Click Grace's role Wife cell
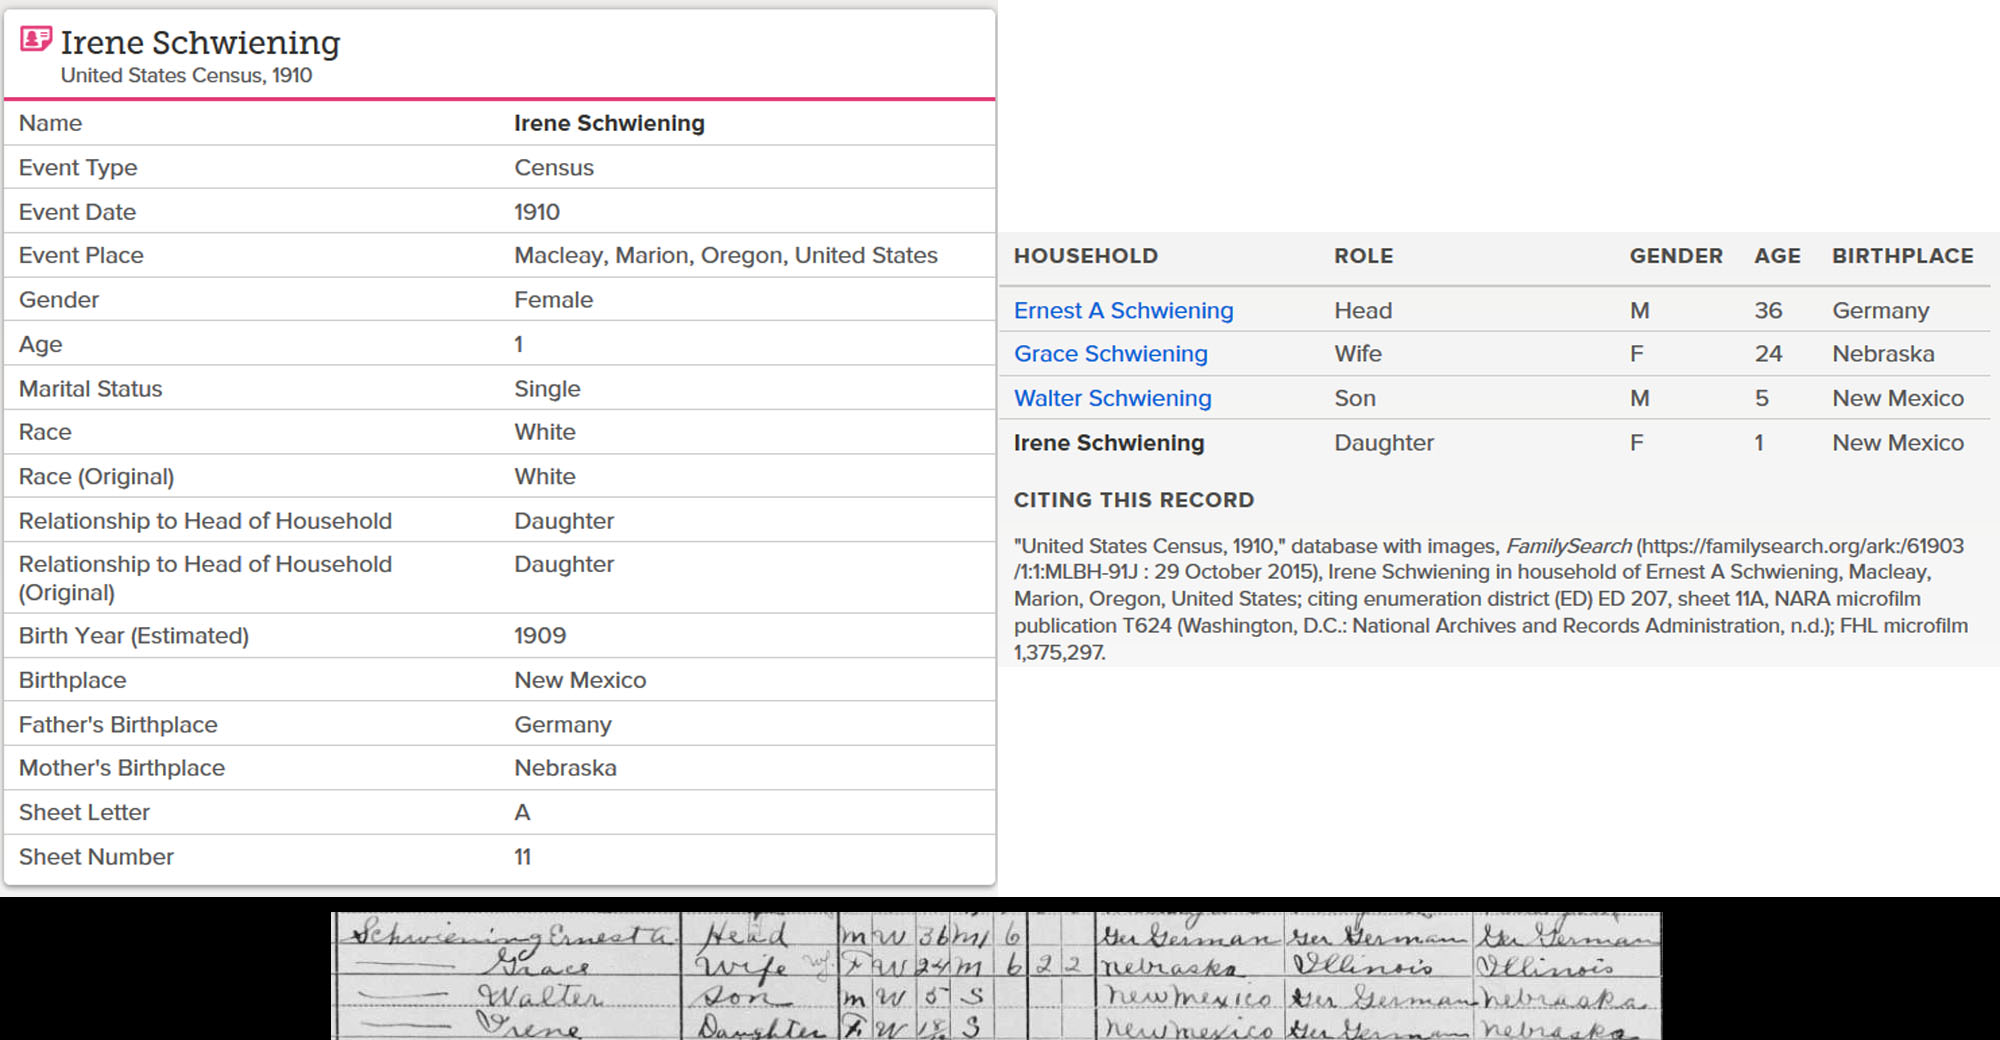 point(1357,354)
